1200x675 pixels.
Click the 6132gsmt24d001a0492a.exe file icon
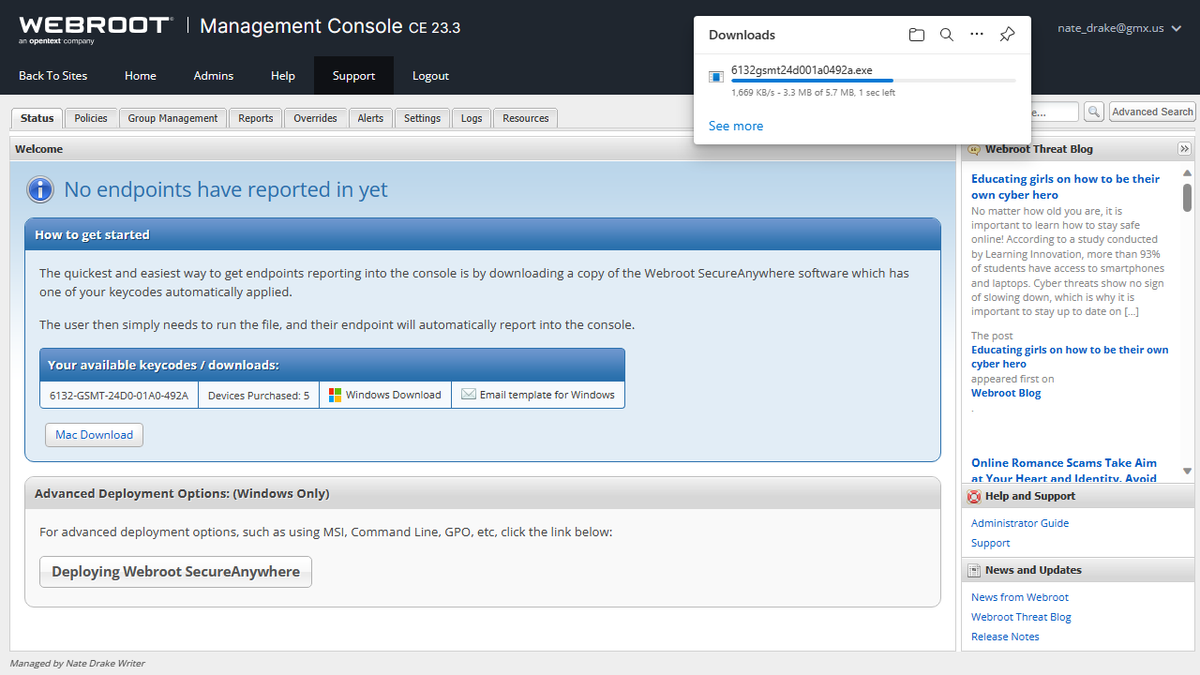point(715,76)
